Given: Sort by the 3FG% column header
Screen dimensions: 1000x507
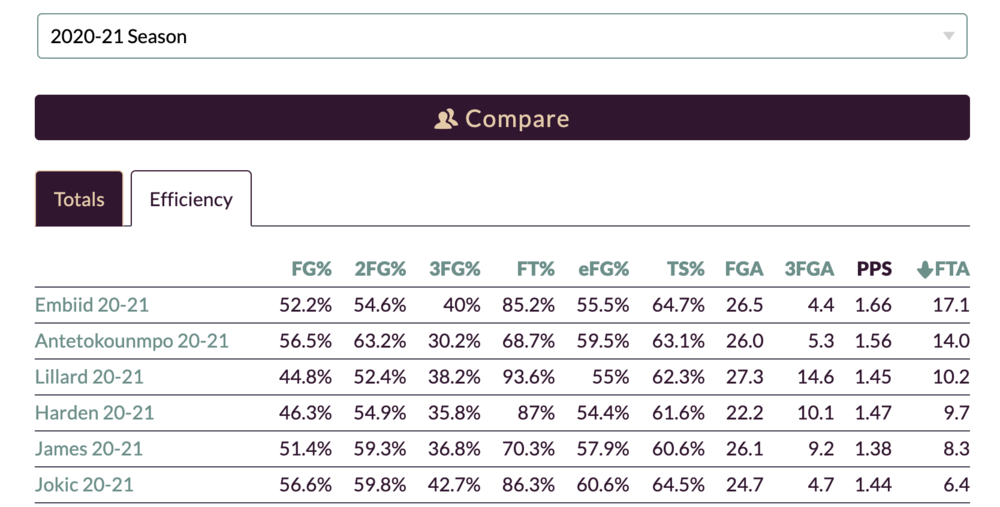Looking at the screenshot, I should [454, 269].
